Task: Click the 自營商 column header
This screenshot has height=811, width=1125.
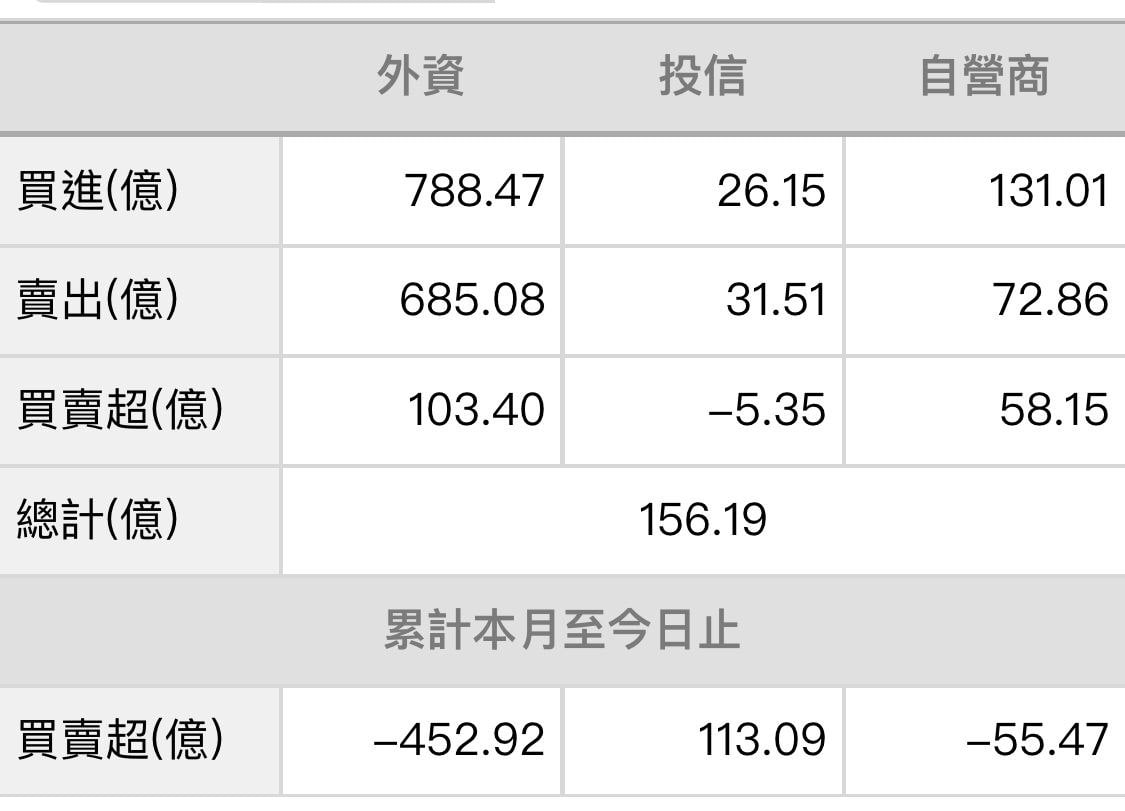Action: point(983,77)
